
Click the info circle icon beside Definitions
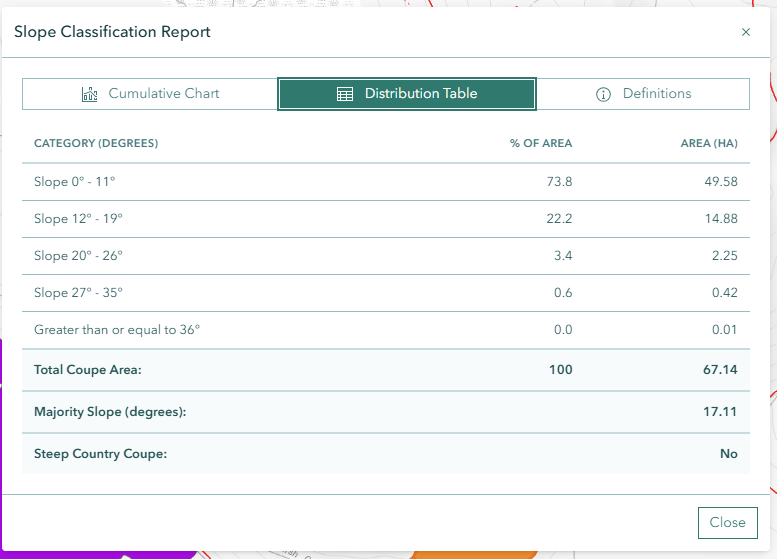603,94
